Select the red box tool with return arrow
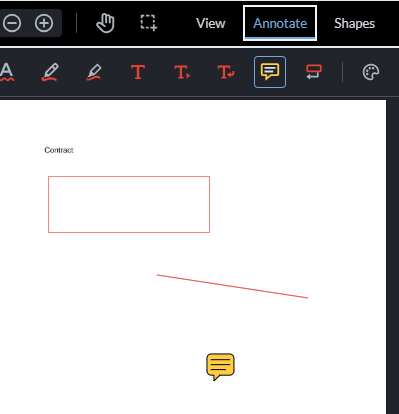The height and width of the screenshot is (414, 399). 314,72
